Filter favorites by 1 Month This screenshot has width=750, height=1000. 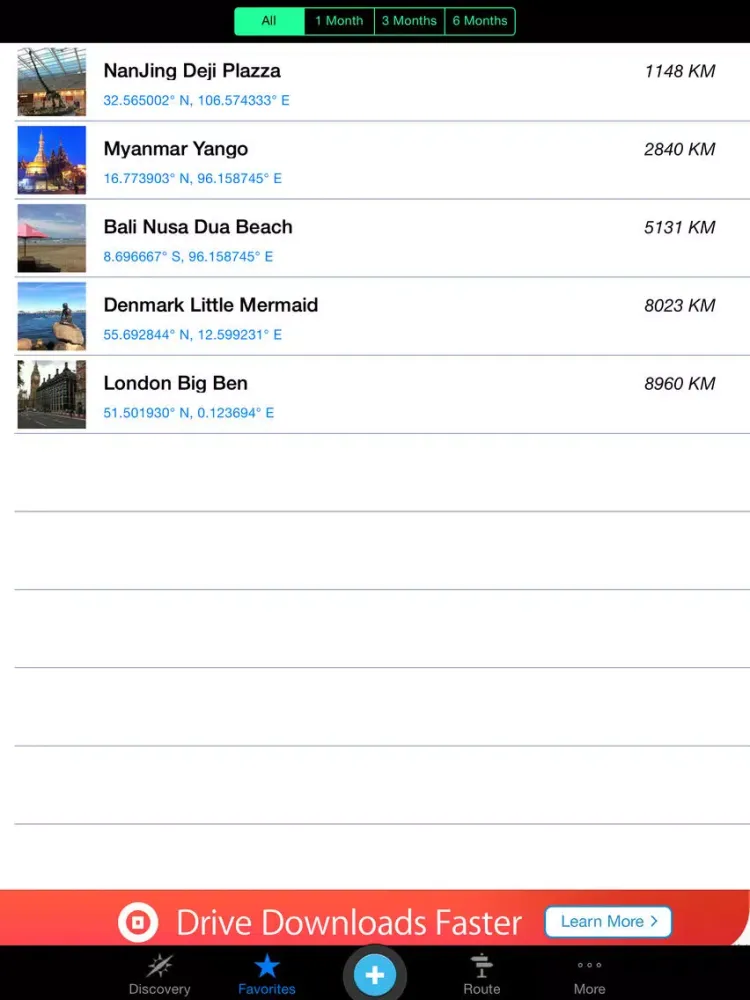click(x=339, y=21)
